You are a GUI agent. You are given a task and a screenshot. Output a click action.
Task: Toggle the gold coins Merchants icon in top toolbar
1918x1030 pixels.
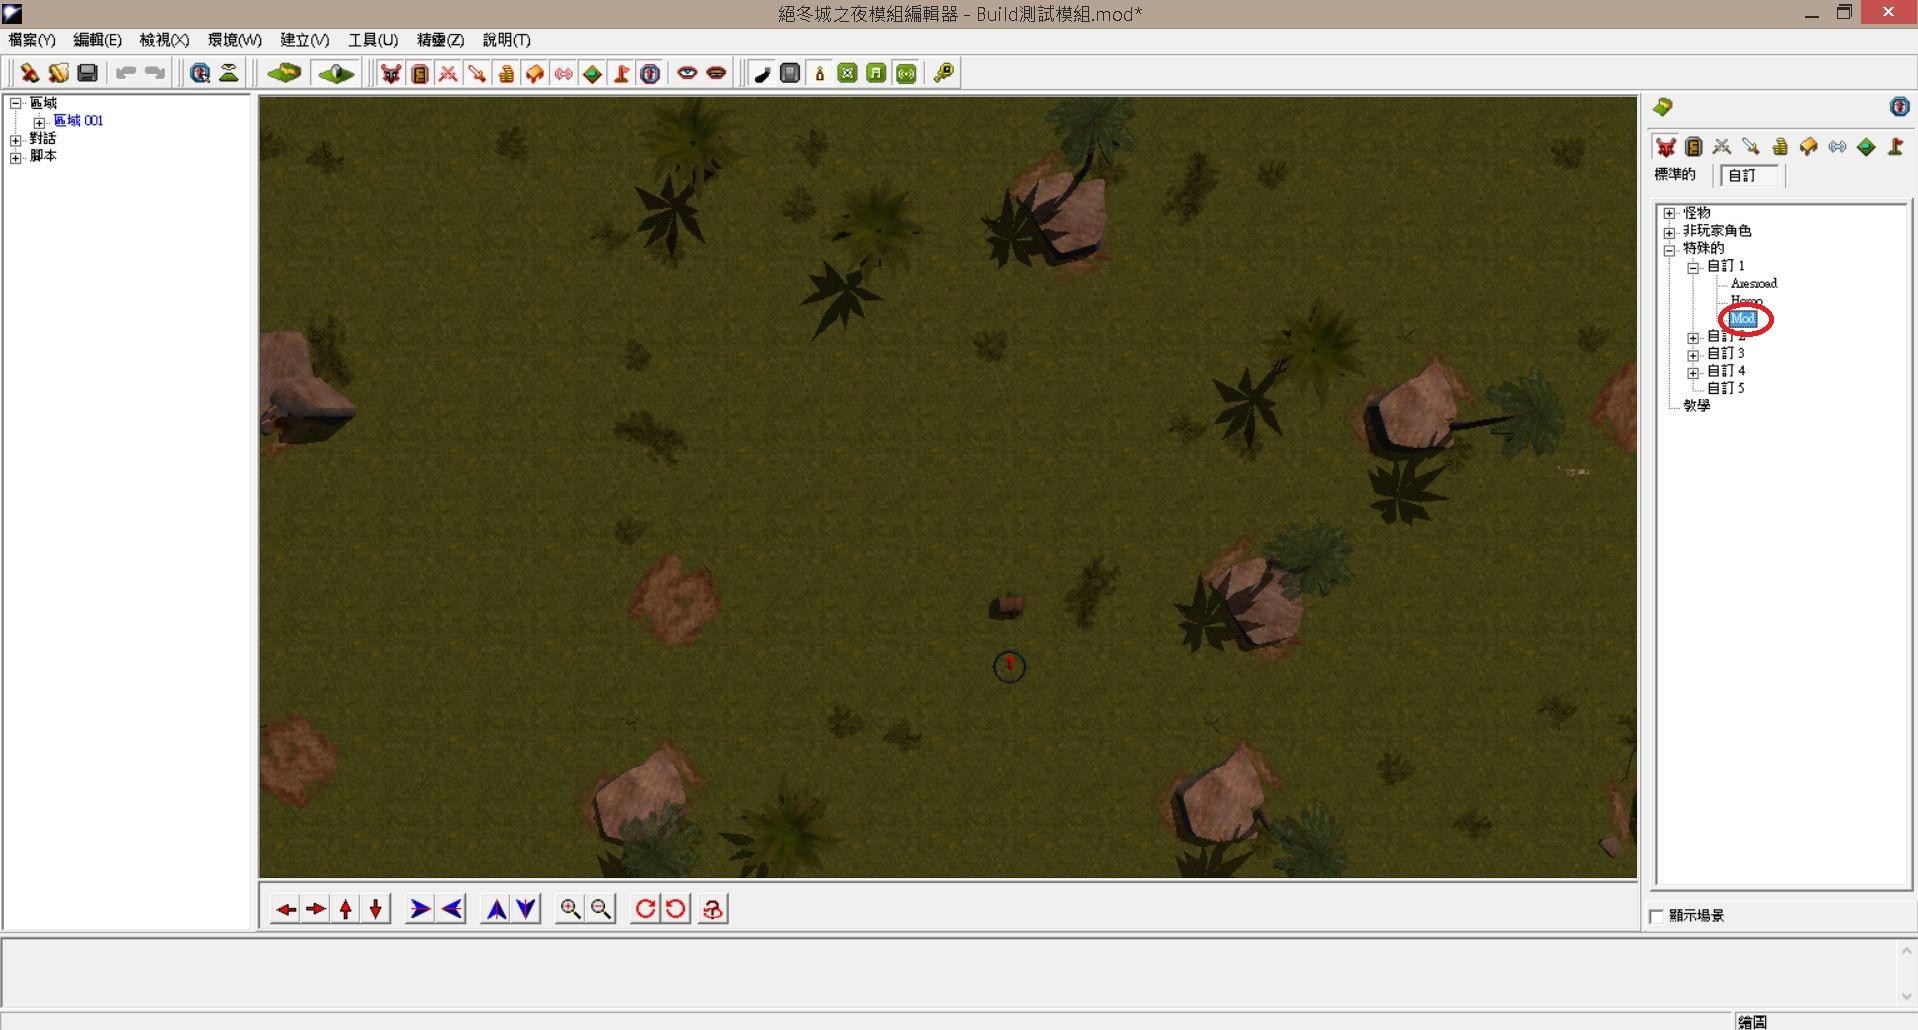click(x=506, y=73)
